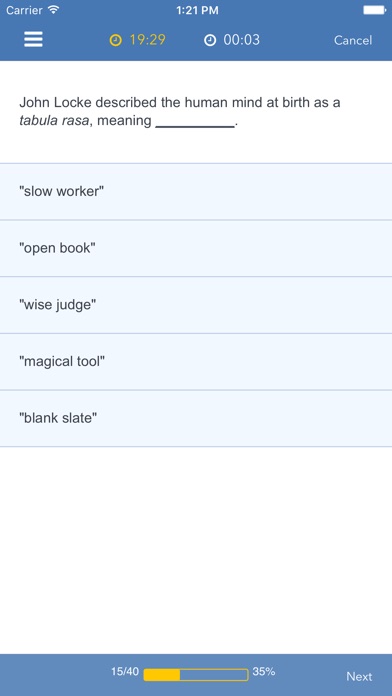Tap the yellow total time clock icon

coord(115,40)
